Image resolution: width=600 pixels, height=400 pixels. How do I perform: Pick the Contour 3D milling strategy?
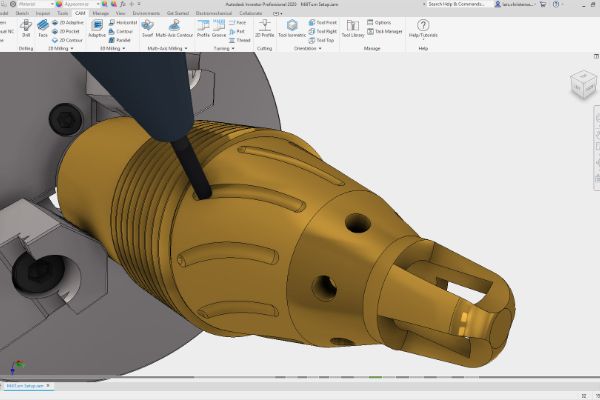click(x=121, y=31)
